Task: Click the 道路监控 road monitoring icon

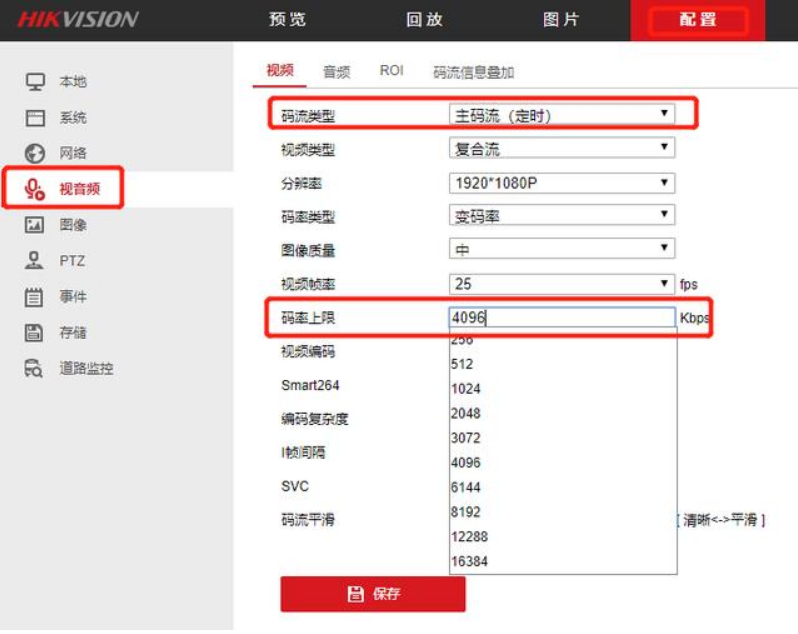Action: [35, 369]
